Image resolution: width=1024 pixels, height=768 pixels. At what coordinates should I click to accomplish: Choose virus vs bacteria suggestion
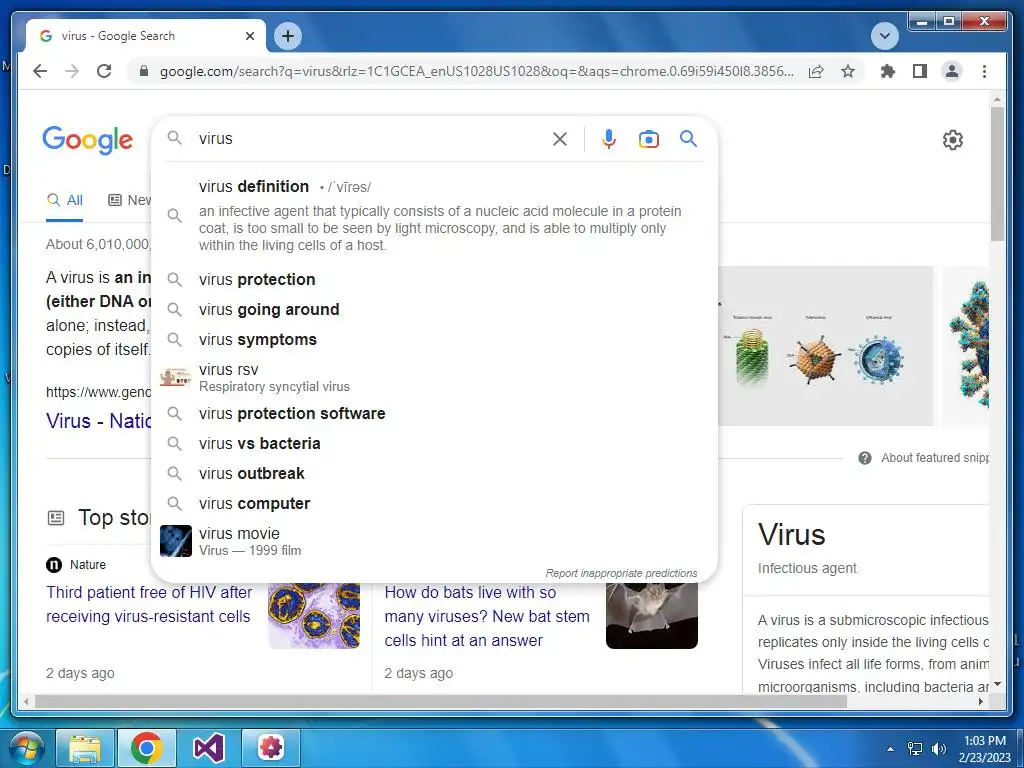pyautogui.click(x=434, y=443)
